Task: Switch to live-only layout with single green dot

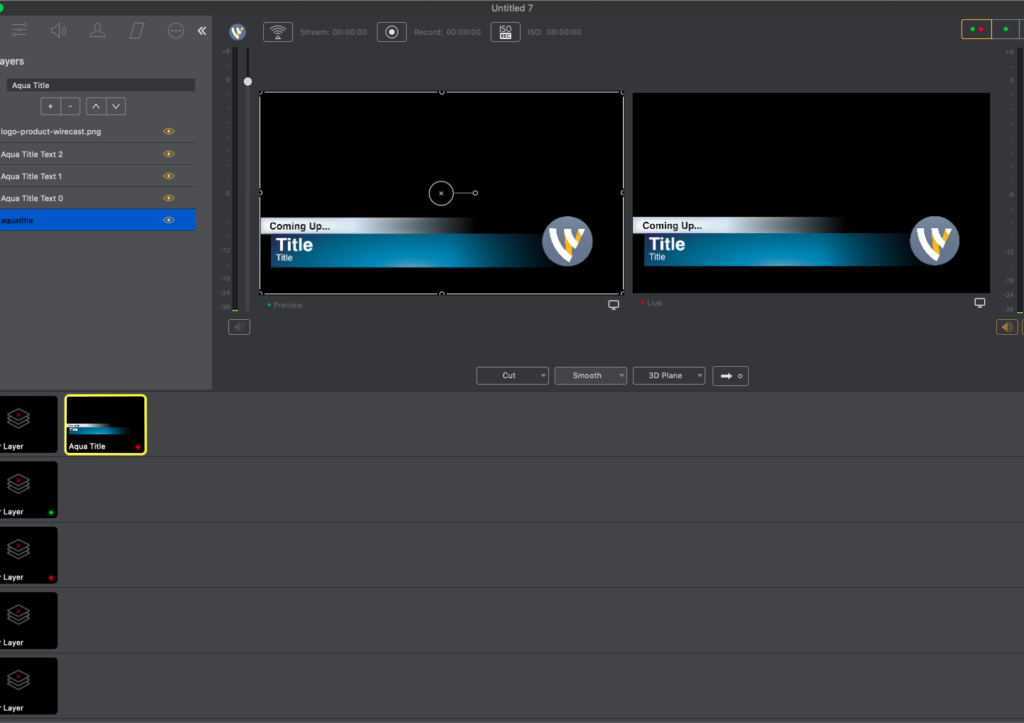Action: click(x=1006, y=29)
